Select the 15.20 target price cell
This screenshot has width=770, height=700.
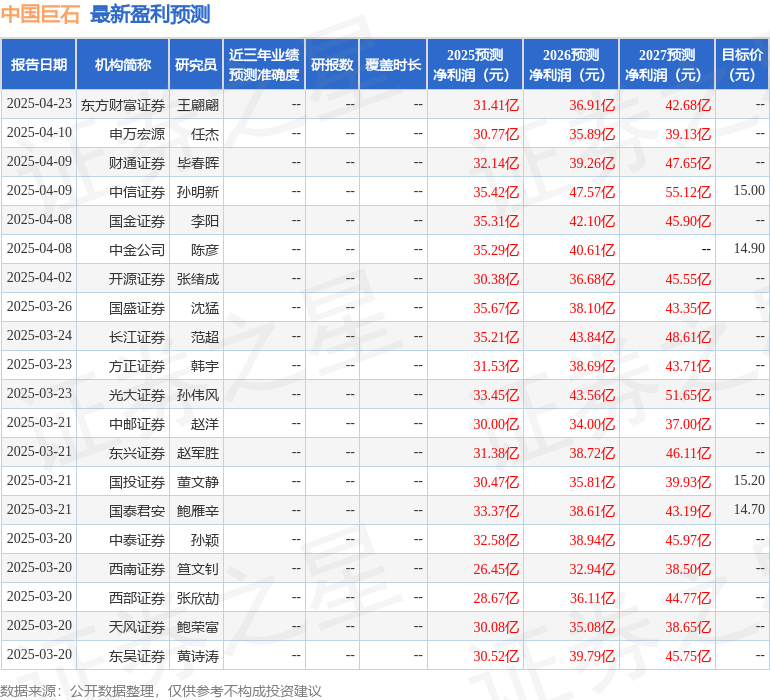(748, 481)
